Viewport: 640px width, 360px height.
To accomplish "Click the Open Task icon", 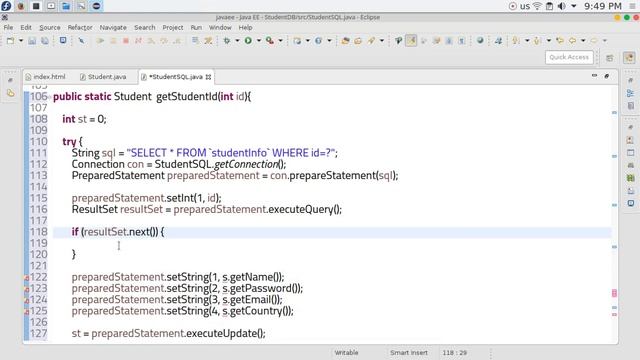I will (x=358, y=40).
